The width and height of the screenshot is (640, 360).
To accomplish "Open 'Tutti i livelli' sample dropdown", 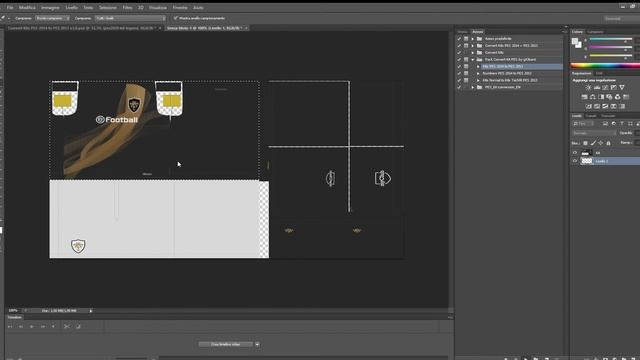I will click(130, 18).
